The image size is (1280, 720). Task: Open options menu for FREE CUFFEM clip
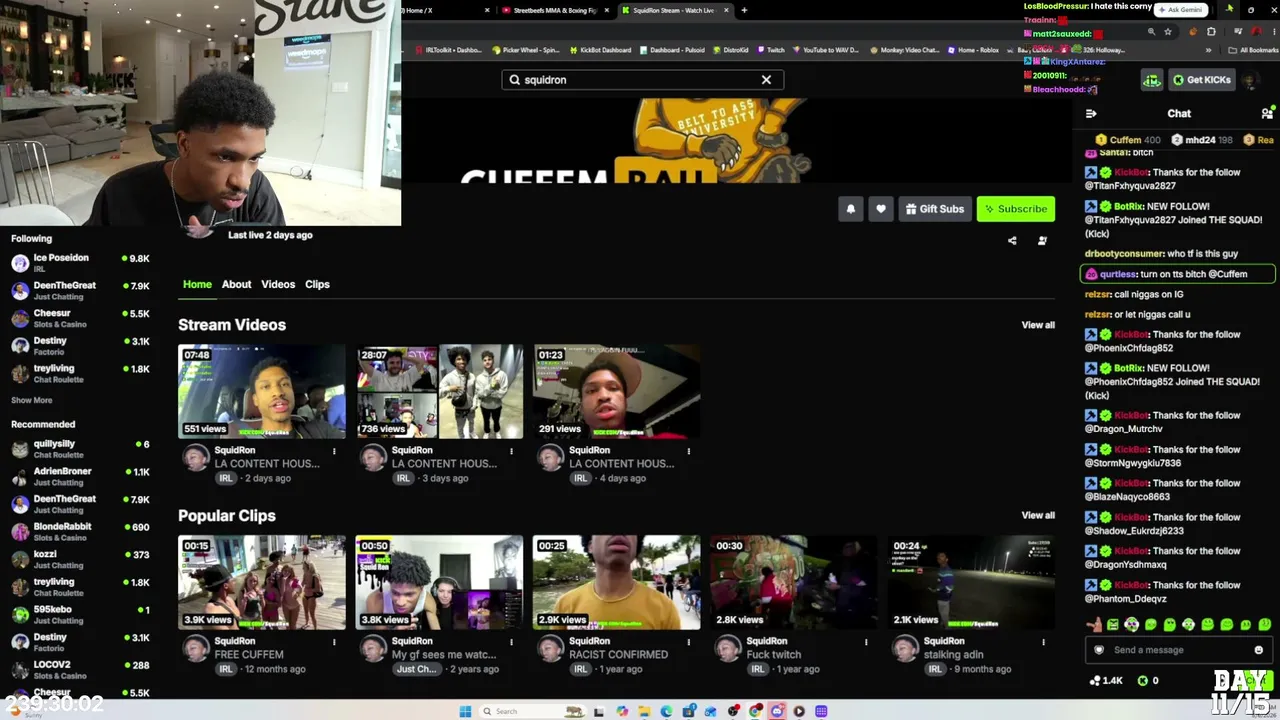[334, 642]
